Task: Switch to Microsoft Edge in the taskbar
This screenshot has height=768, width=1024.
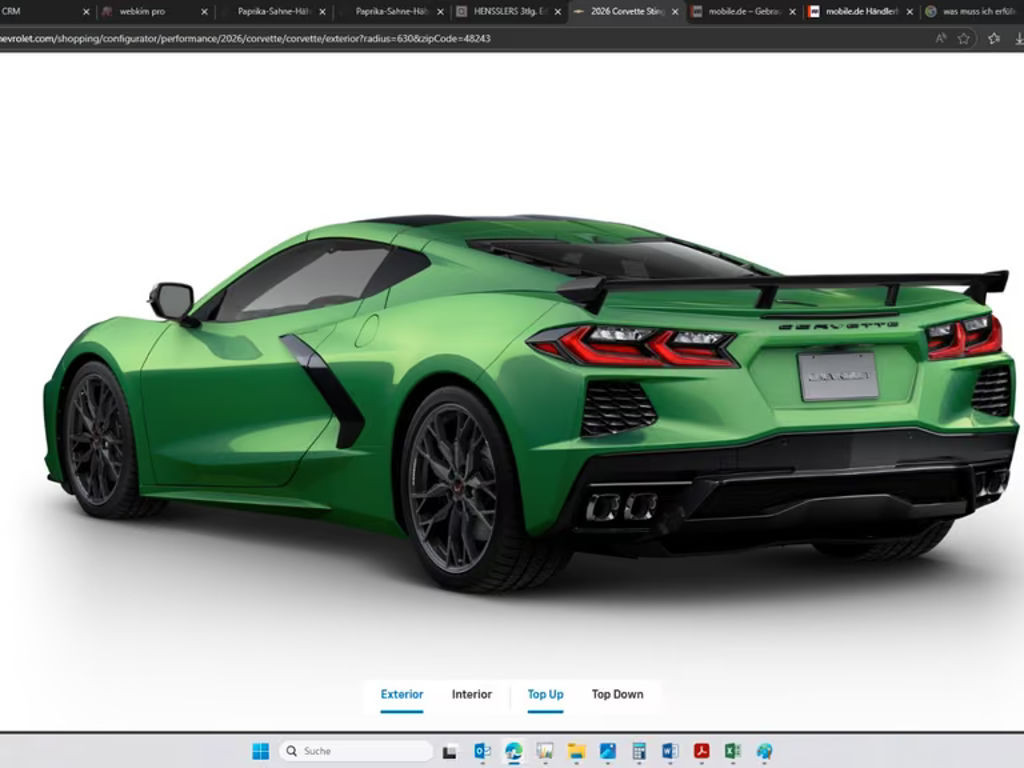Action: [513, 752]
